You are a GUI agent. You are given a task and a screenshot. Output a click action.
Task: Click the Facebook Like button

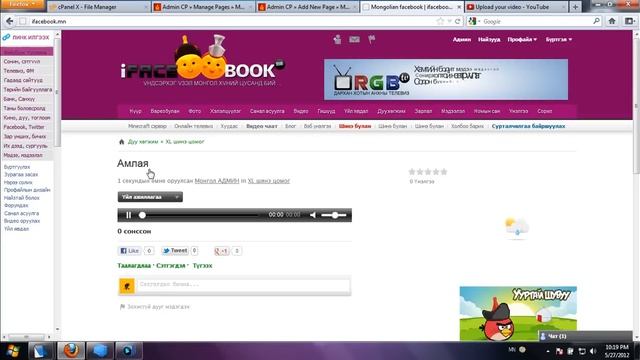click(x=129, y=251)
